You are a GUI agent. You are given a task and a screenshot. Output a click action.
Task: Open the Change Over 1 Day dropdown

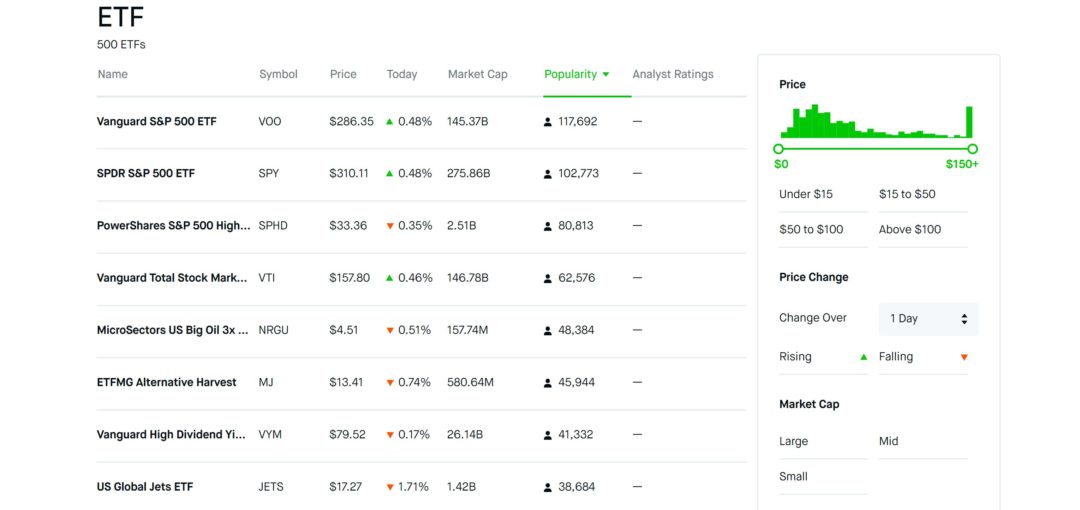tap(928, 319)
